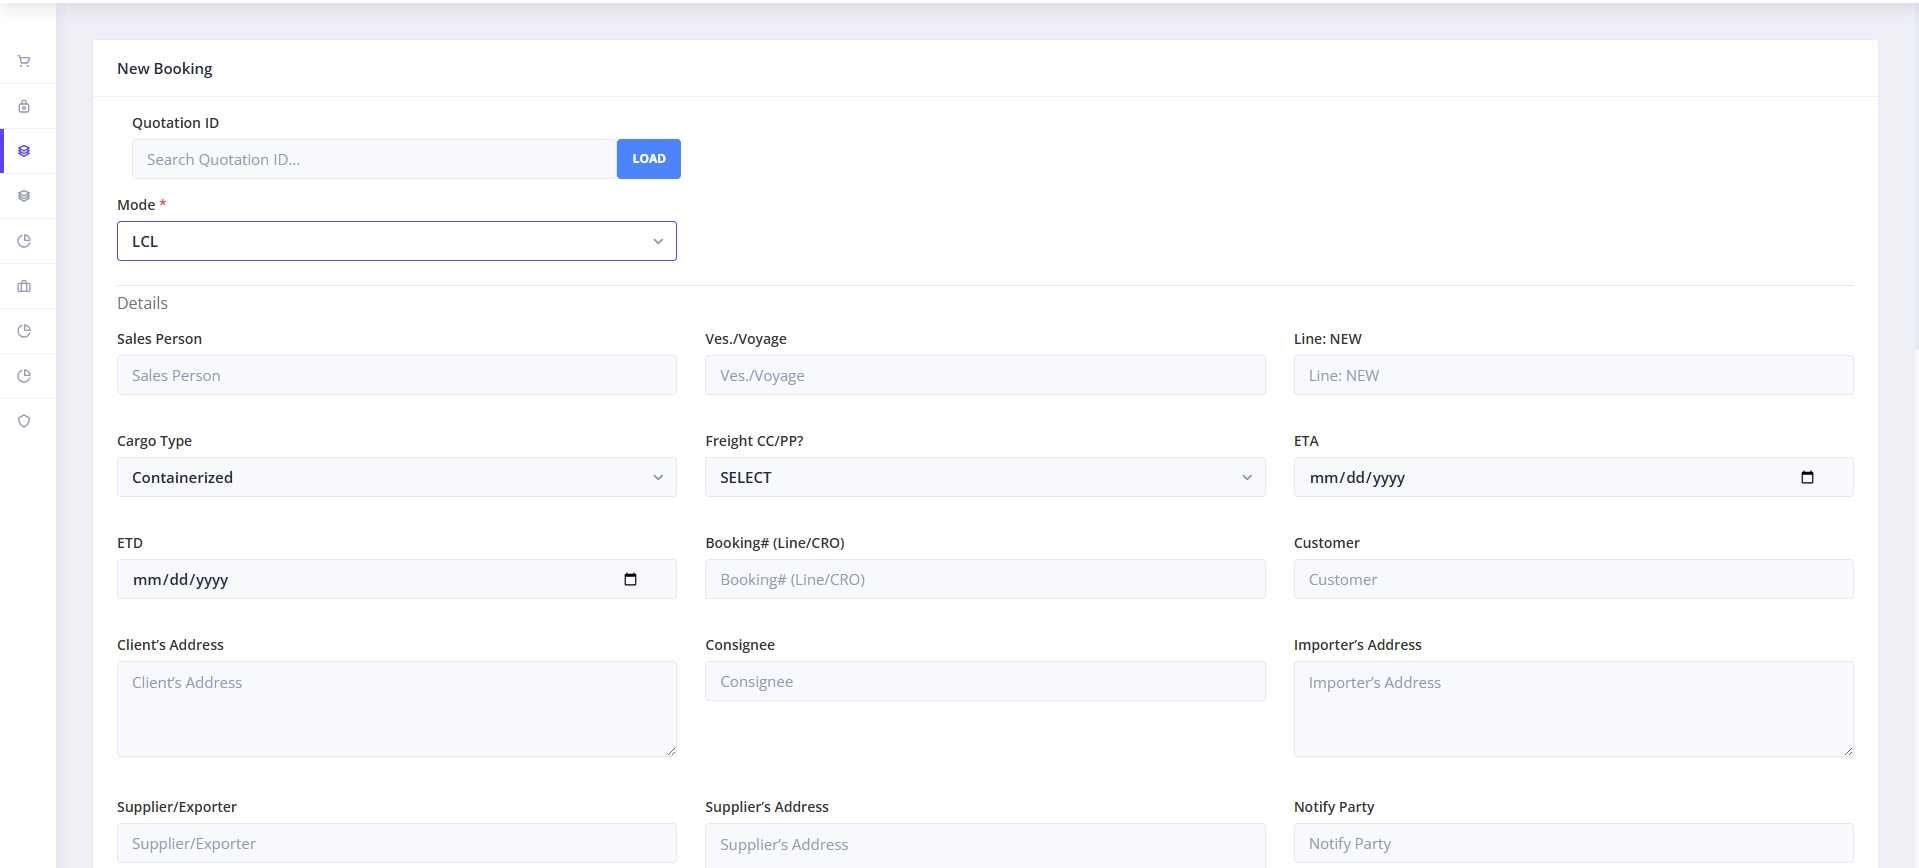Focus the Sales Person input

tap(396, 375)
